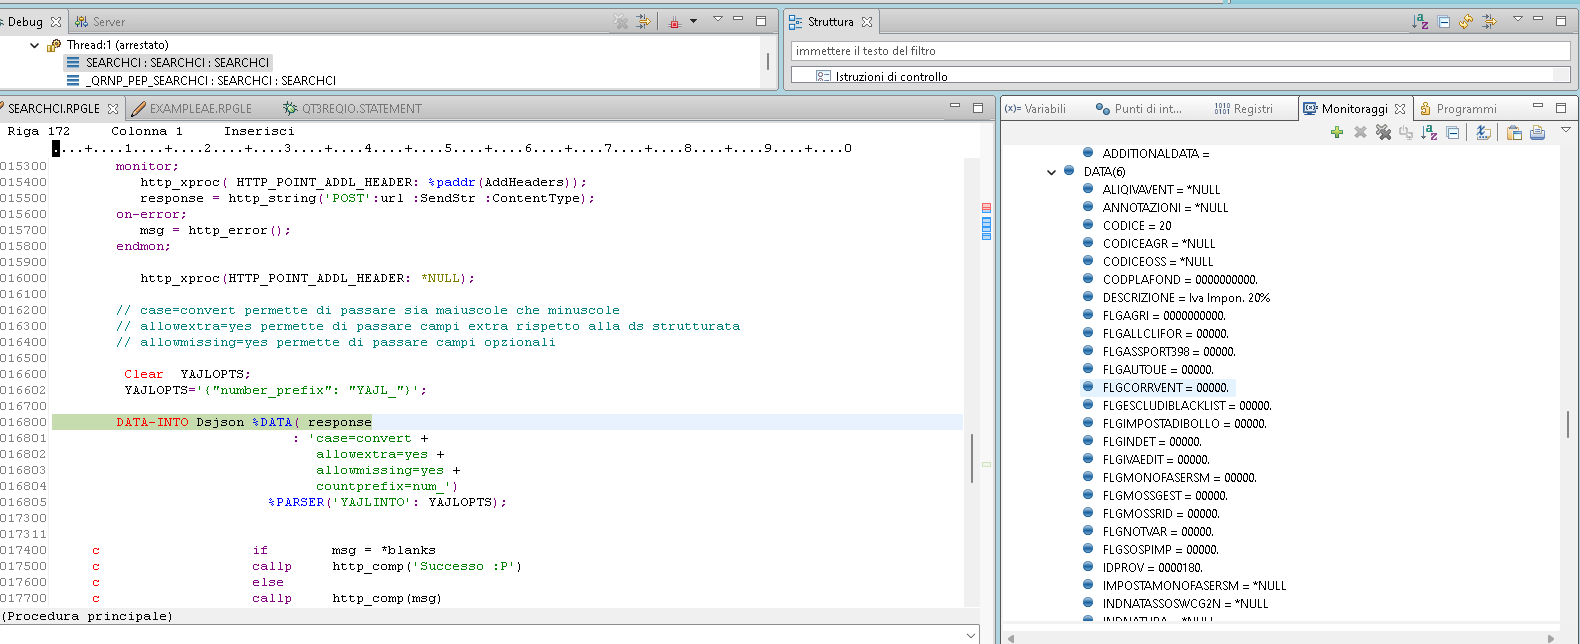Click the sort icon in Struttura panel
Screen dimensions: 1580x644
tap(1420, 21)
